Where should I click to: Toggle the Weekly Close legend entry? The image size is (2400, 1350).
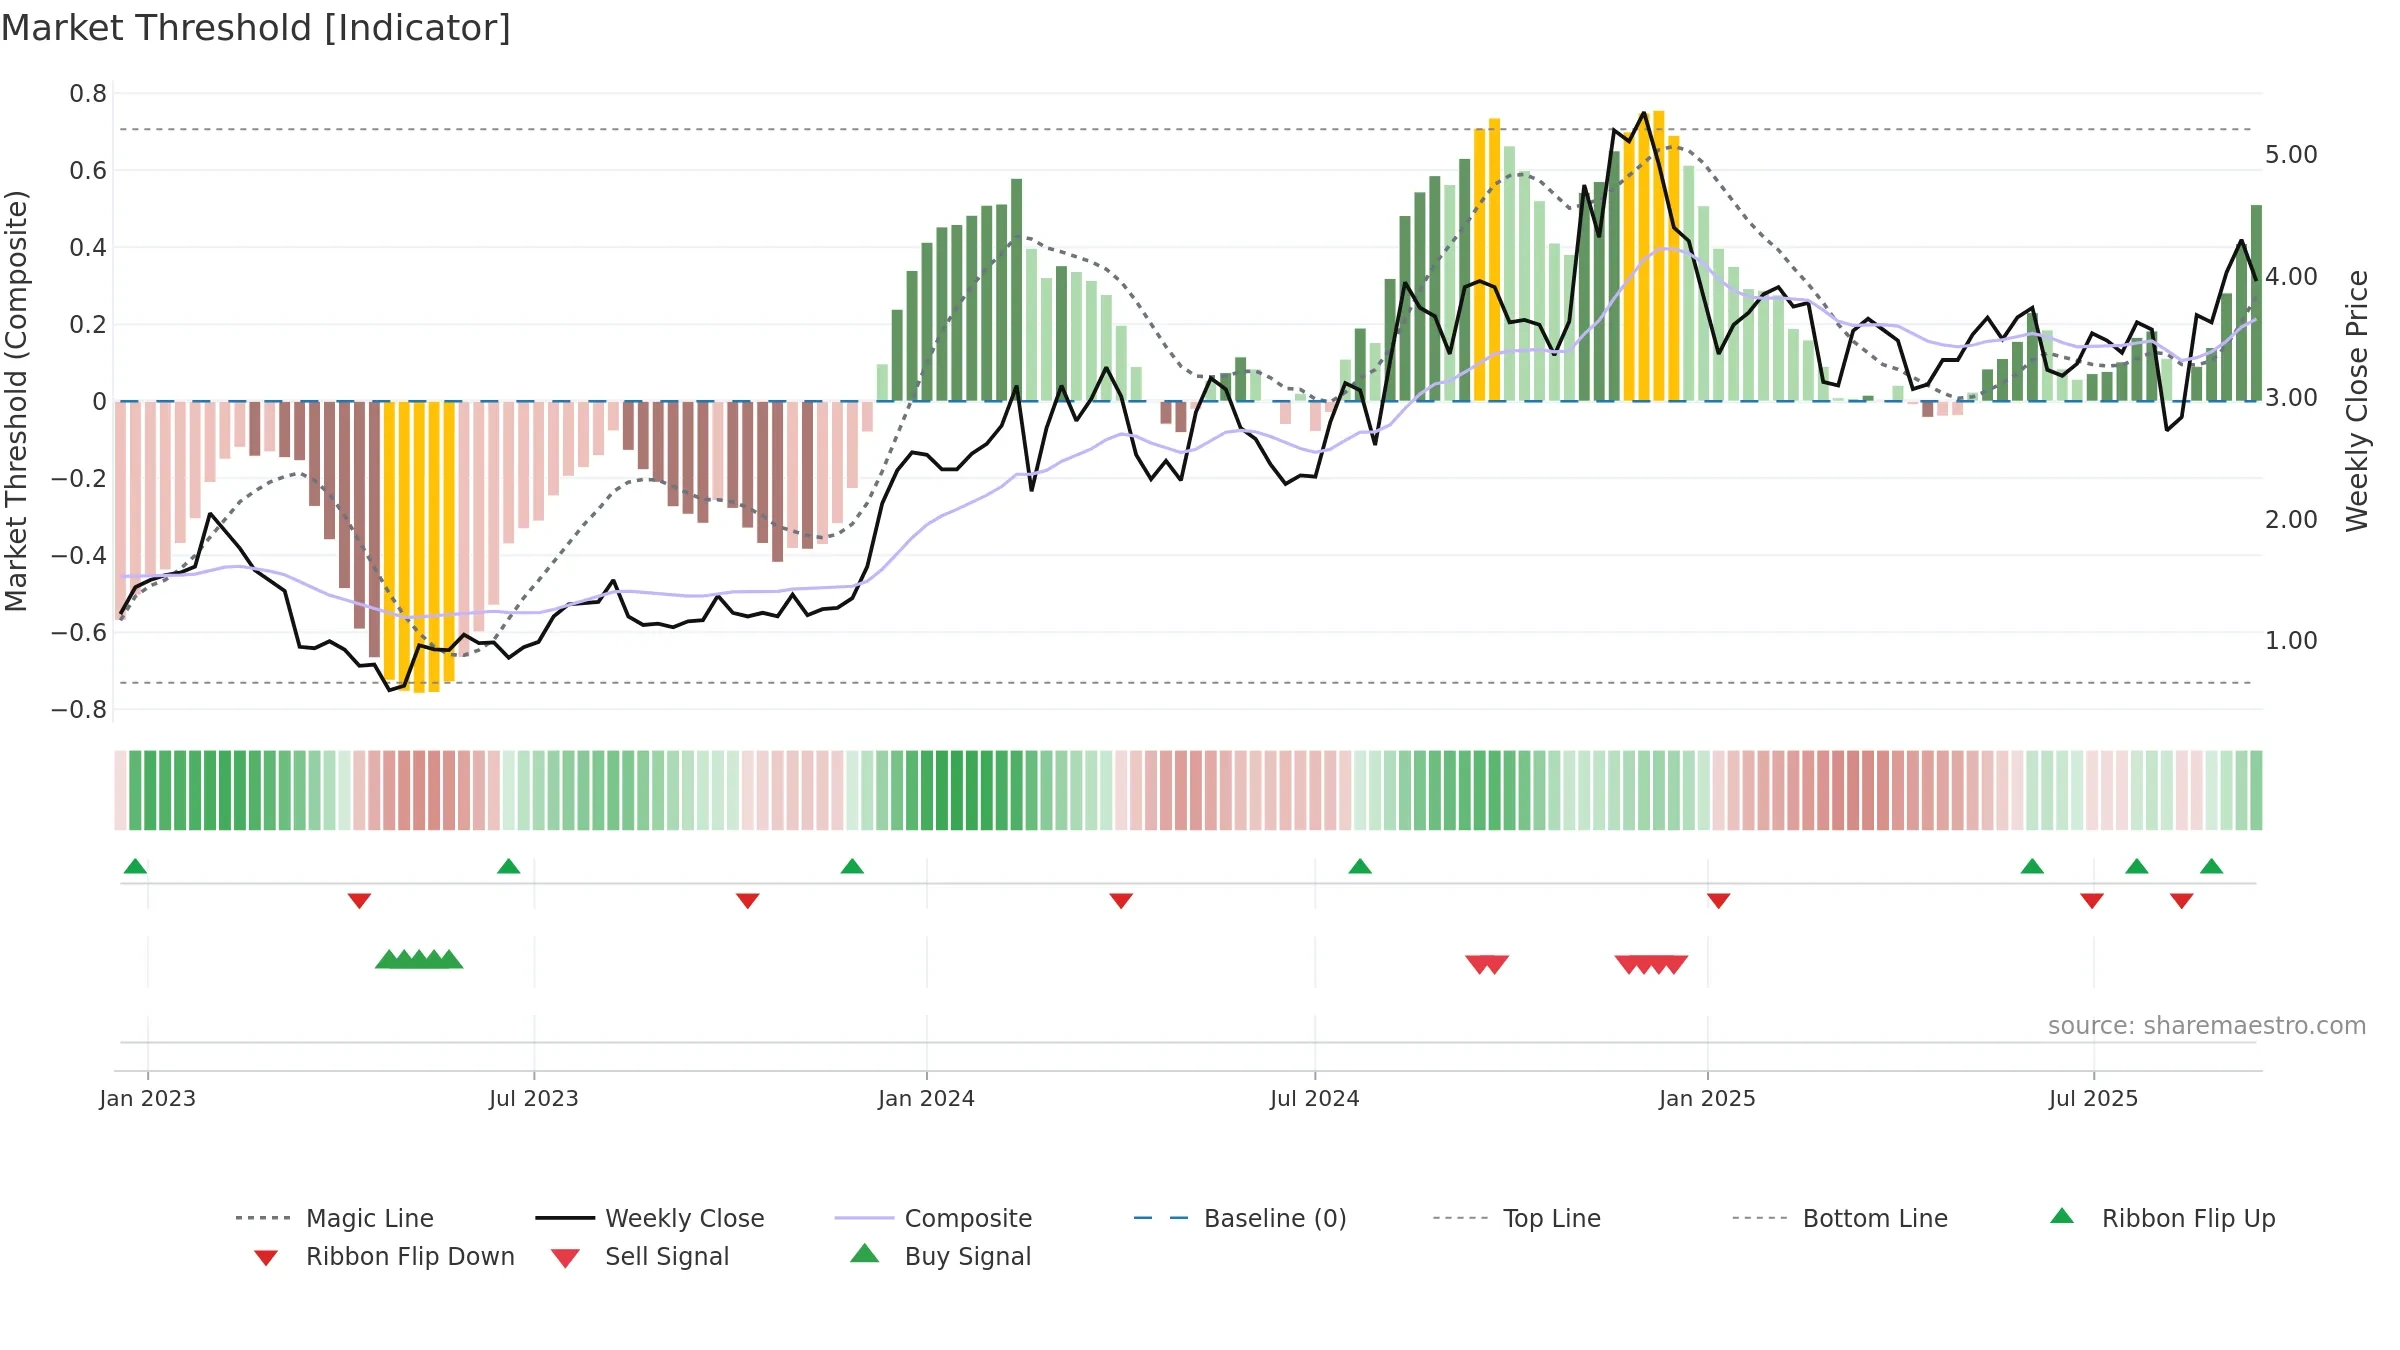tap(650, 1218)
